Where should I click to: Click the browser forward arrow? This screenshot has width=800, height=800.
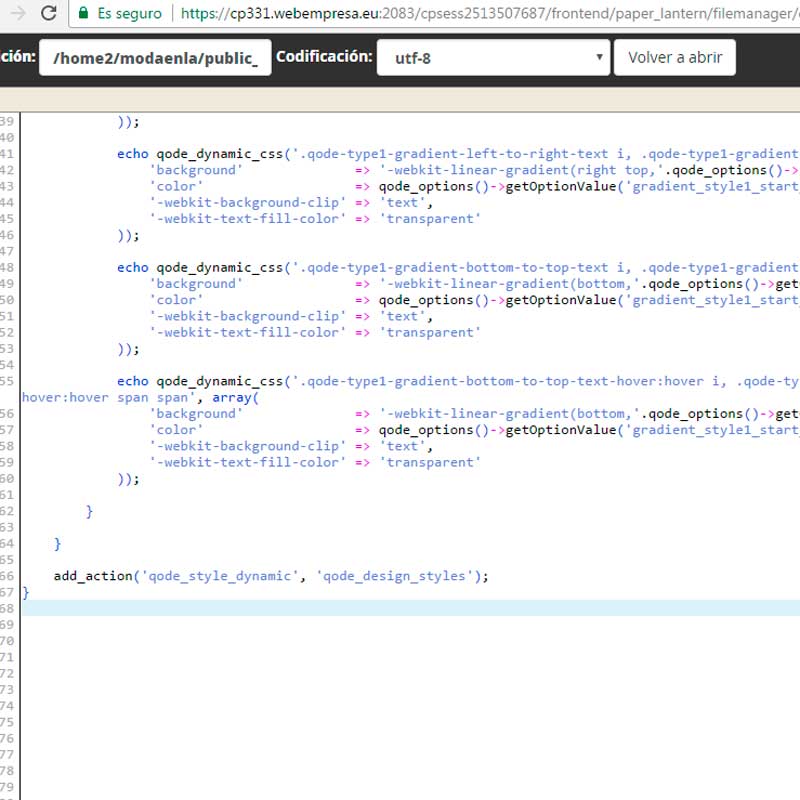point(18,13)
